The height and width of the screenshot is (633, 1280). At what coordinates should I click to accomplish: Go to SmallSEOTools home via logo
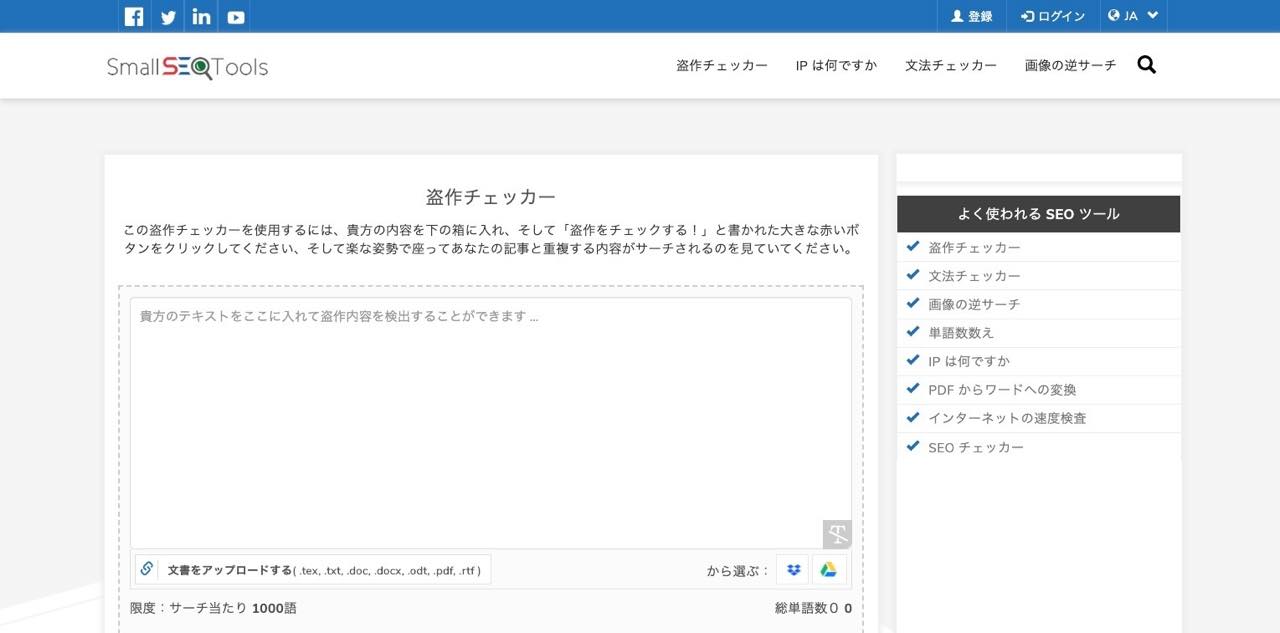point(188,67)
